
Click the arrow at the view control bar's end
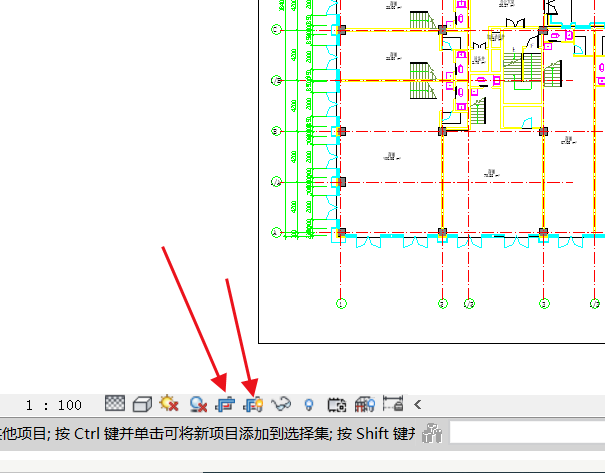[418, 405]
